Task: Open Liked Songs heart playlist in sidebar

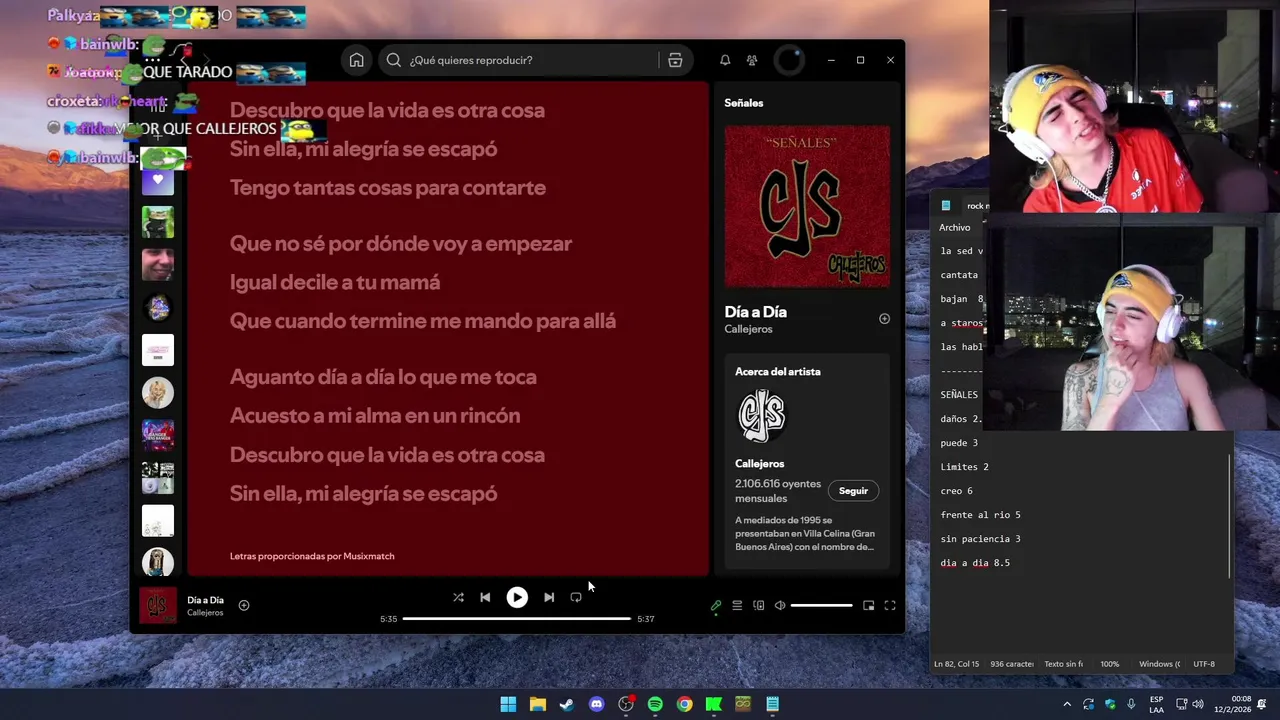Action: pyautogui.click(x=157, y=180)
